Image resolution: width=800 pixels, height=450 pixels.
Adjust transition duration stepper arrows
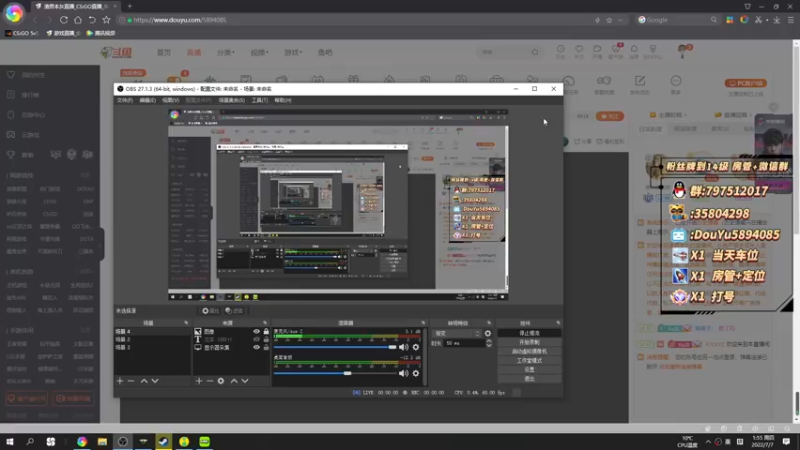pos(489,343)
